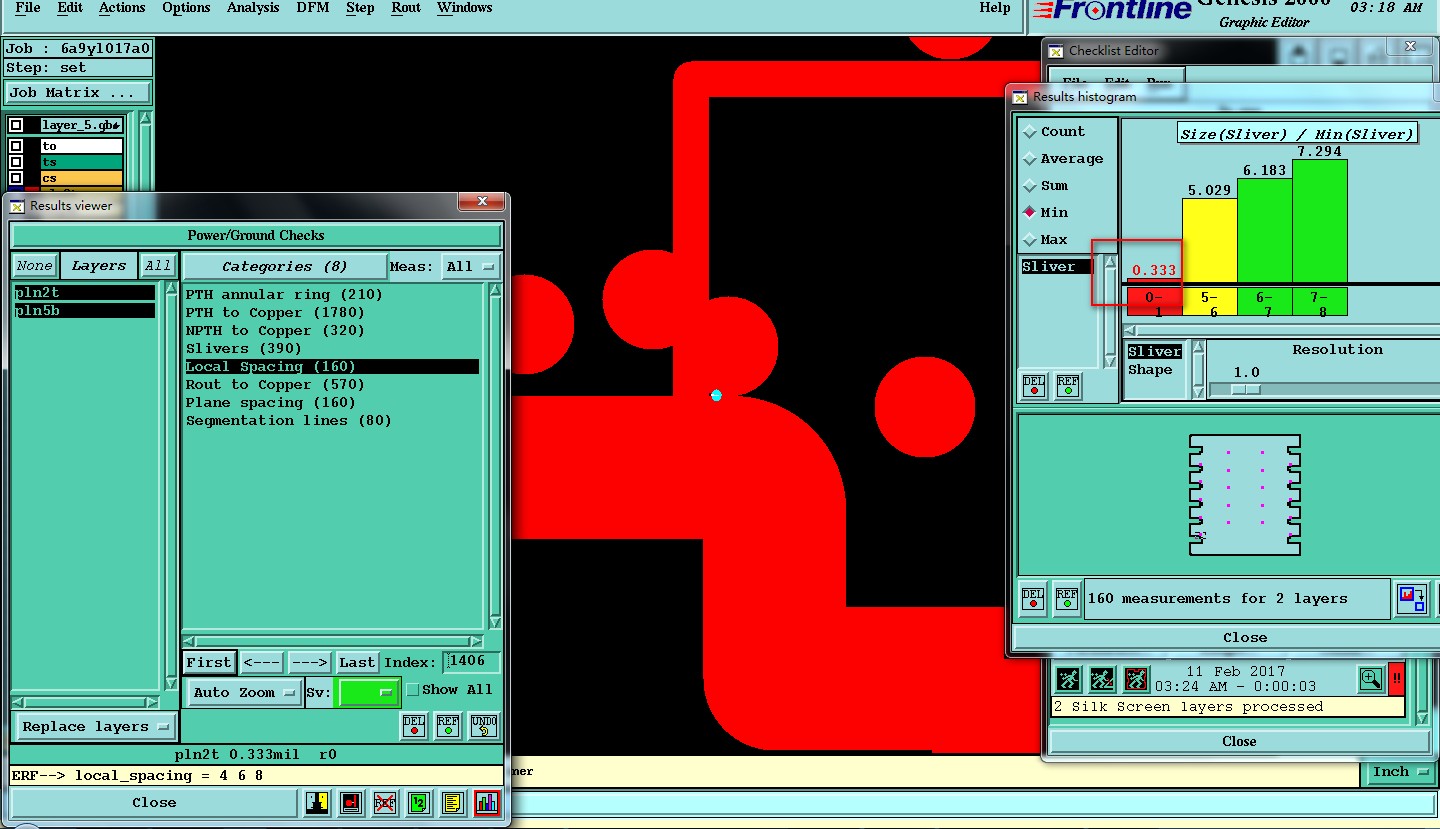Select 'PTH annular ring (210)' category

(x=284, y=295)
